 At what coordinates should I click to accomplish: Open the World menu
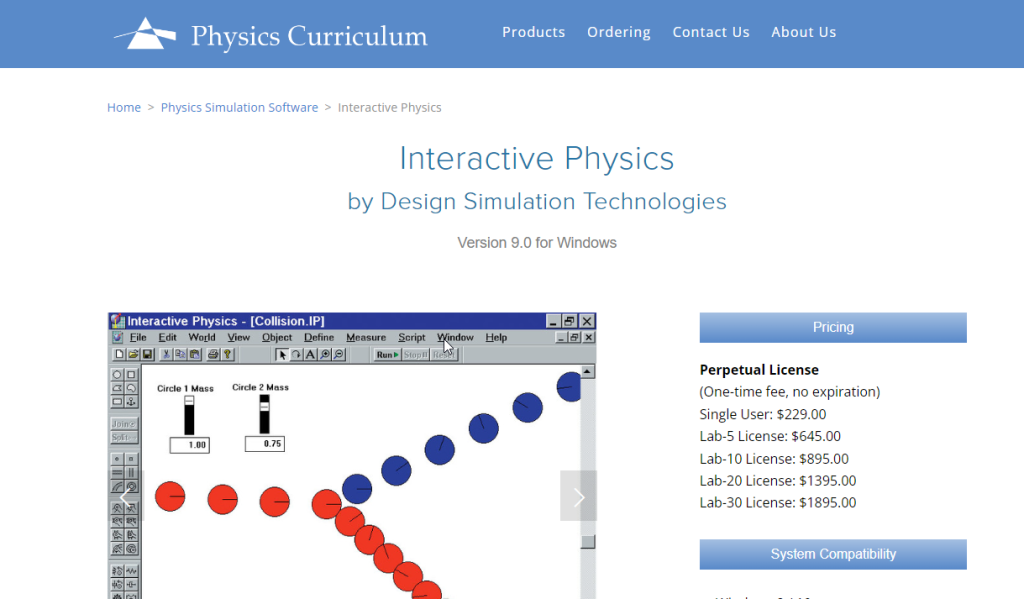click(201, 337)
